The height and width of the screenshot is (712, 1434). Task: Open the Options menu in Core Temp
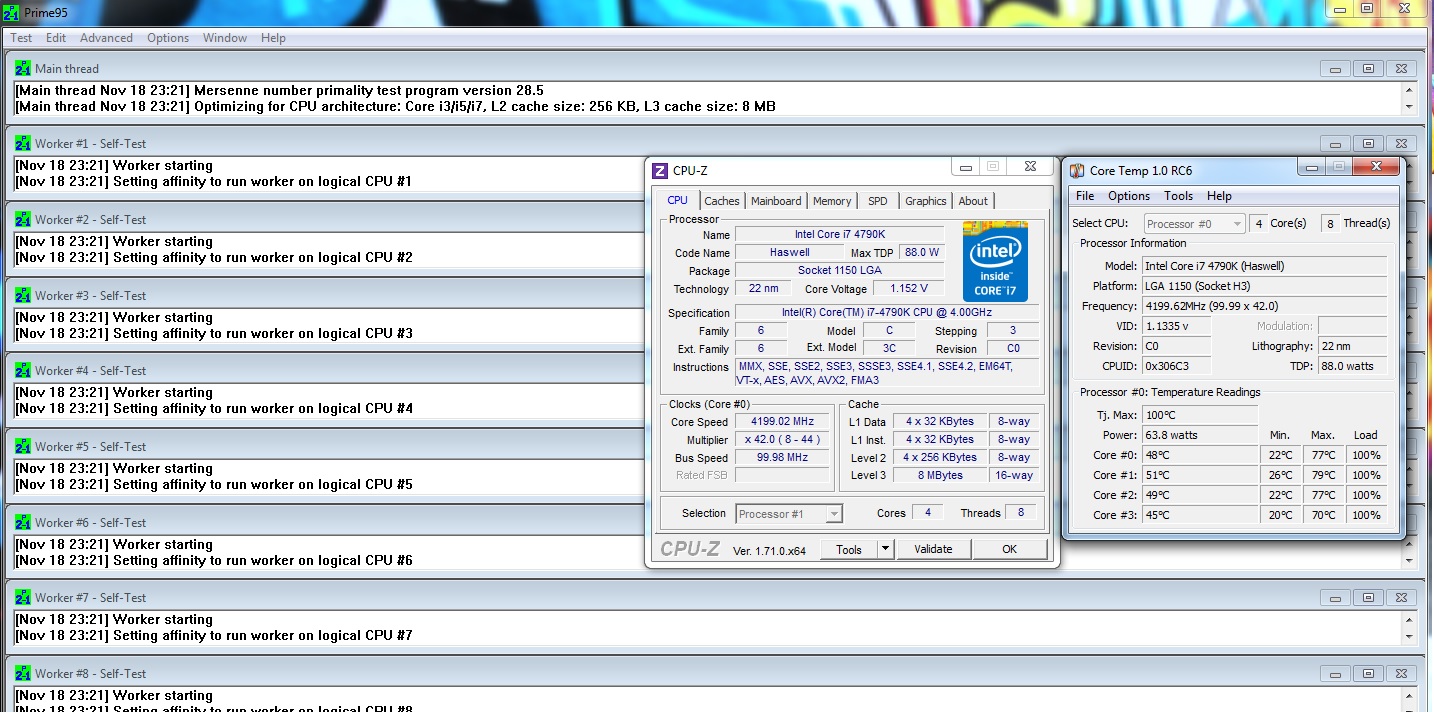coord(1129,196)
